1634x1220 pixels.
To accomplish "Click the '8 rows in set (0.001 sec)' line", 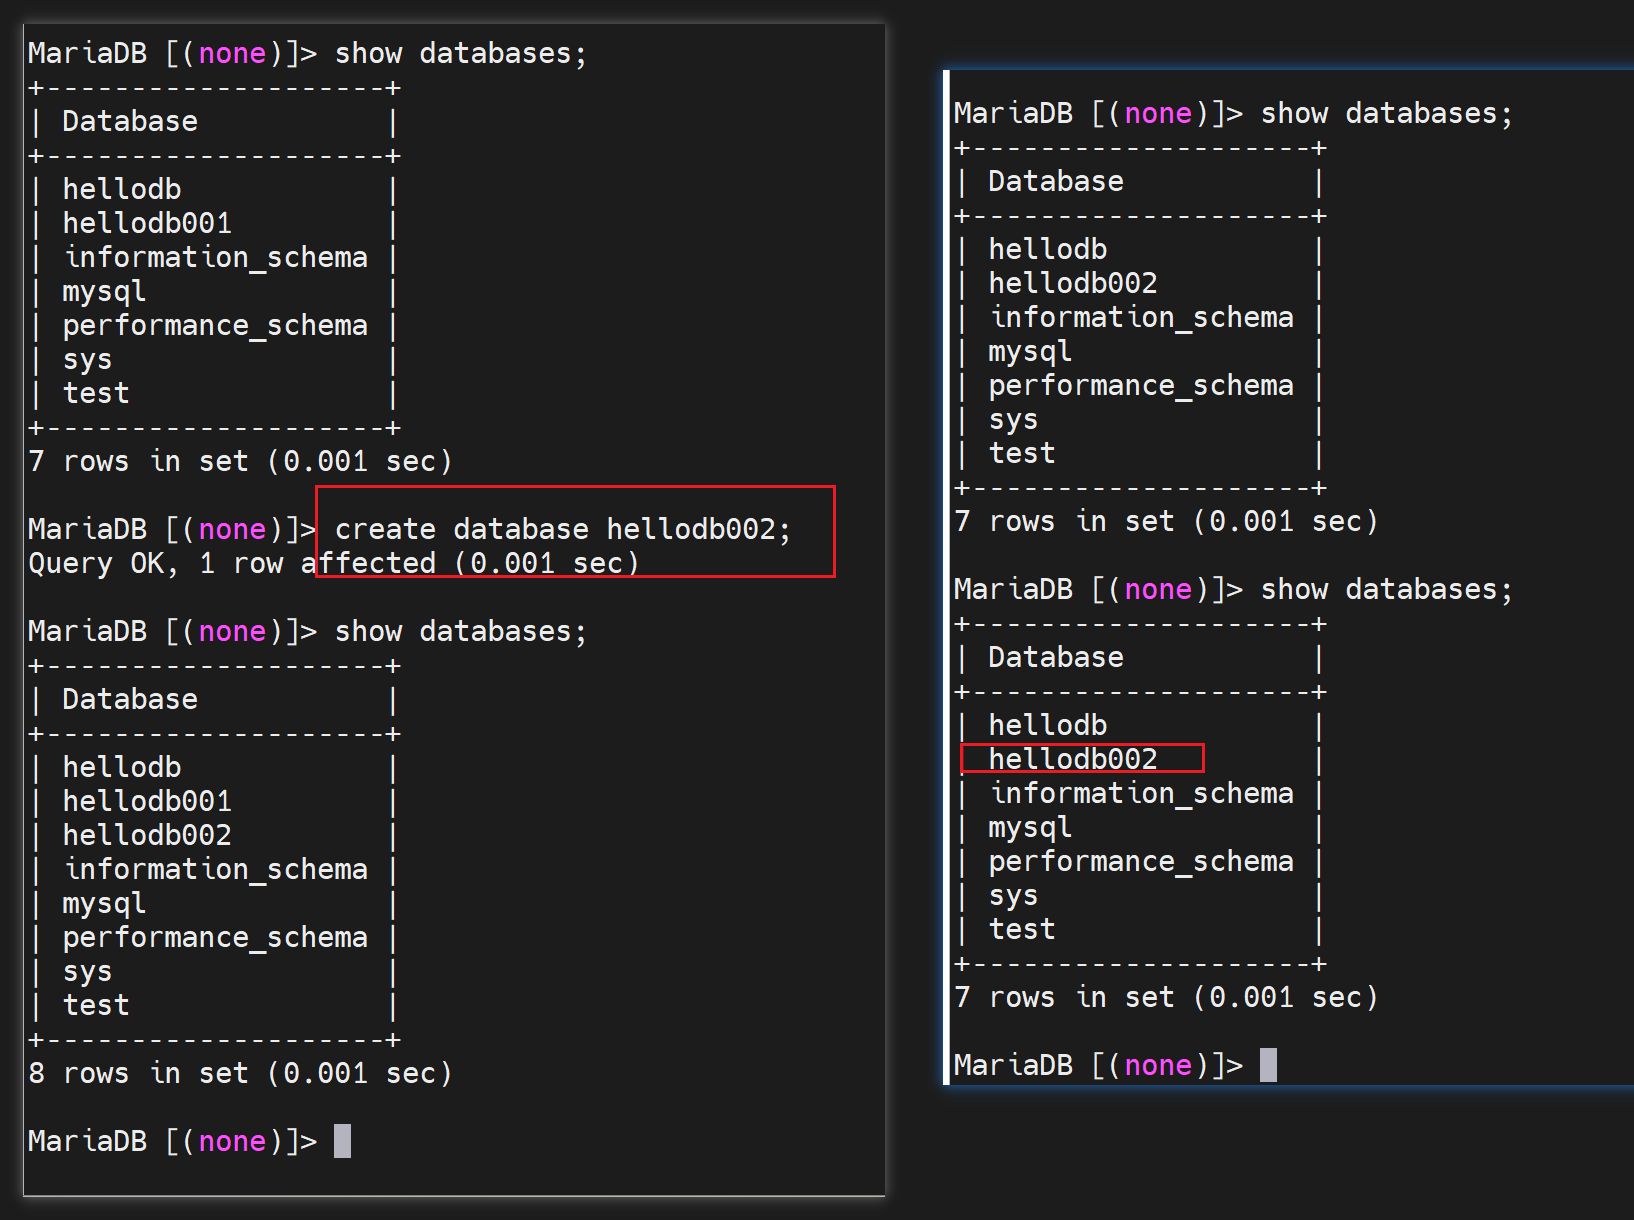I will tap(240, 1073).
